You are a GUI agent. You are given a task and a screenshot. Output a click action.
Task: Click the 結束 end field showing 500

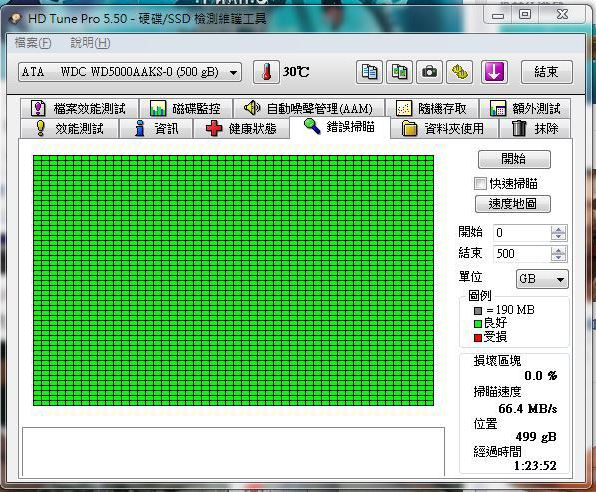(x=522, y=254)
